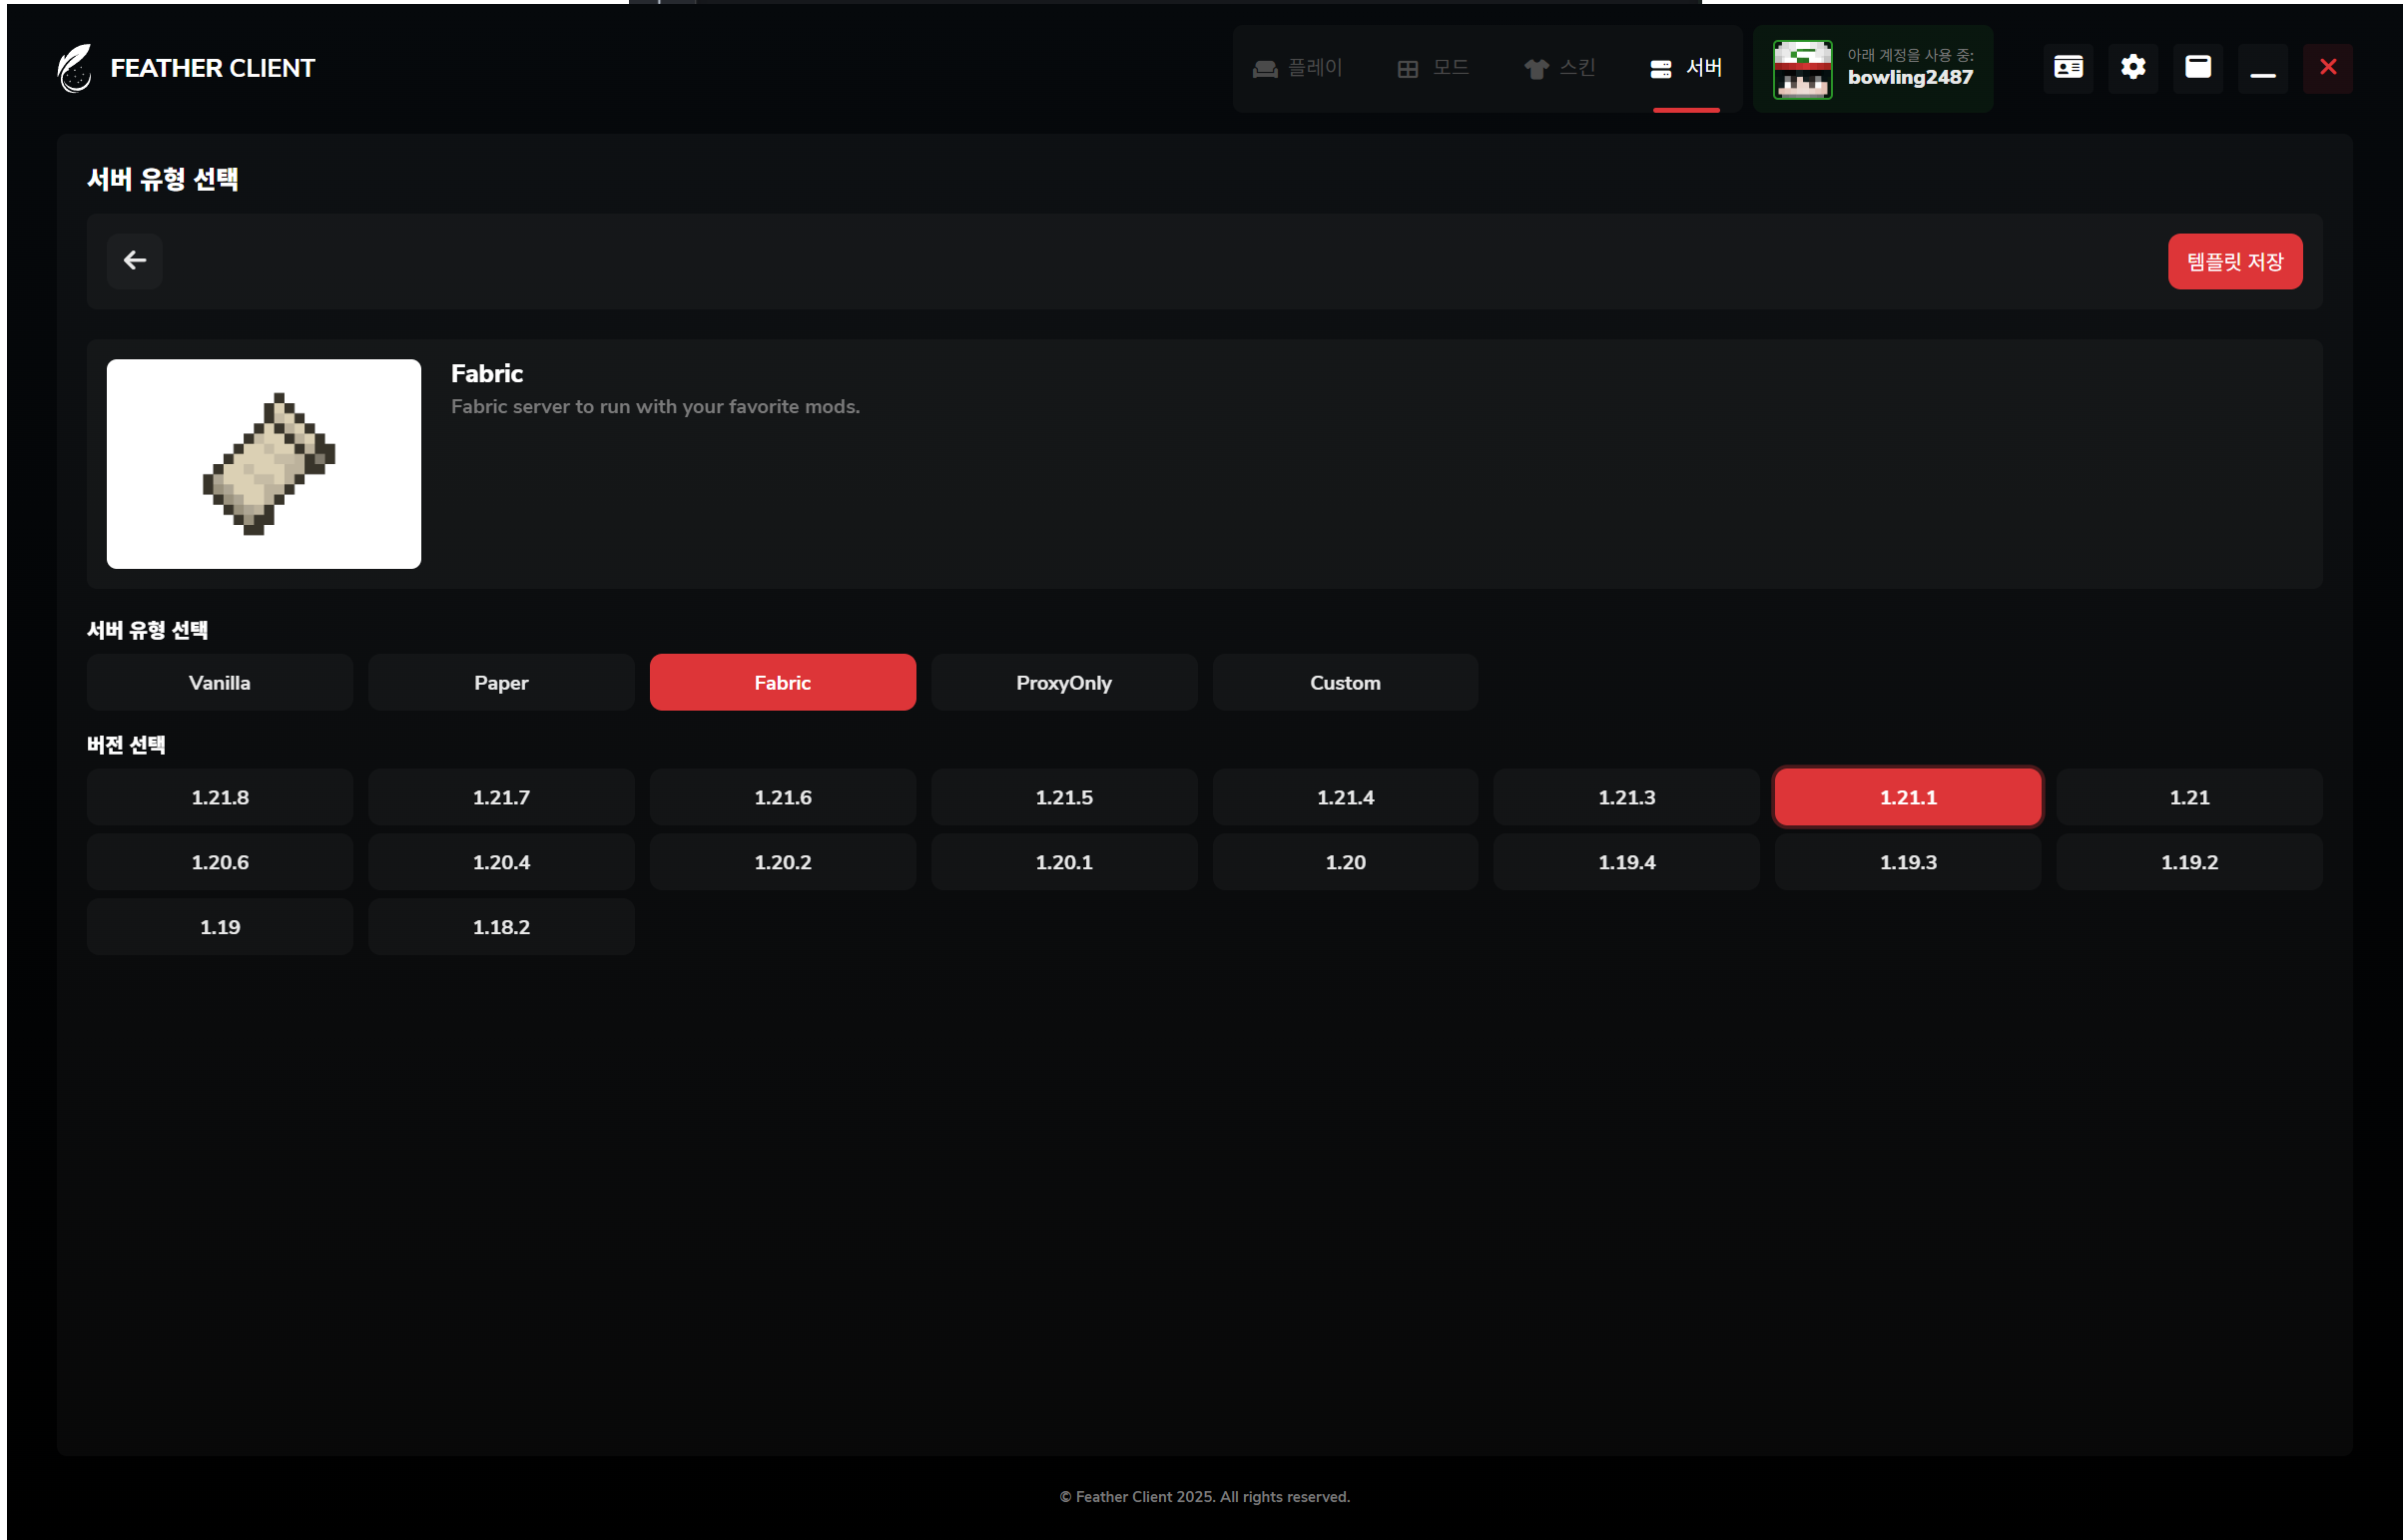Image resolution: width=2403 pixels, height=1540 pixels.
Task: Open the 모드 tab
Action: coord(1432,68)
